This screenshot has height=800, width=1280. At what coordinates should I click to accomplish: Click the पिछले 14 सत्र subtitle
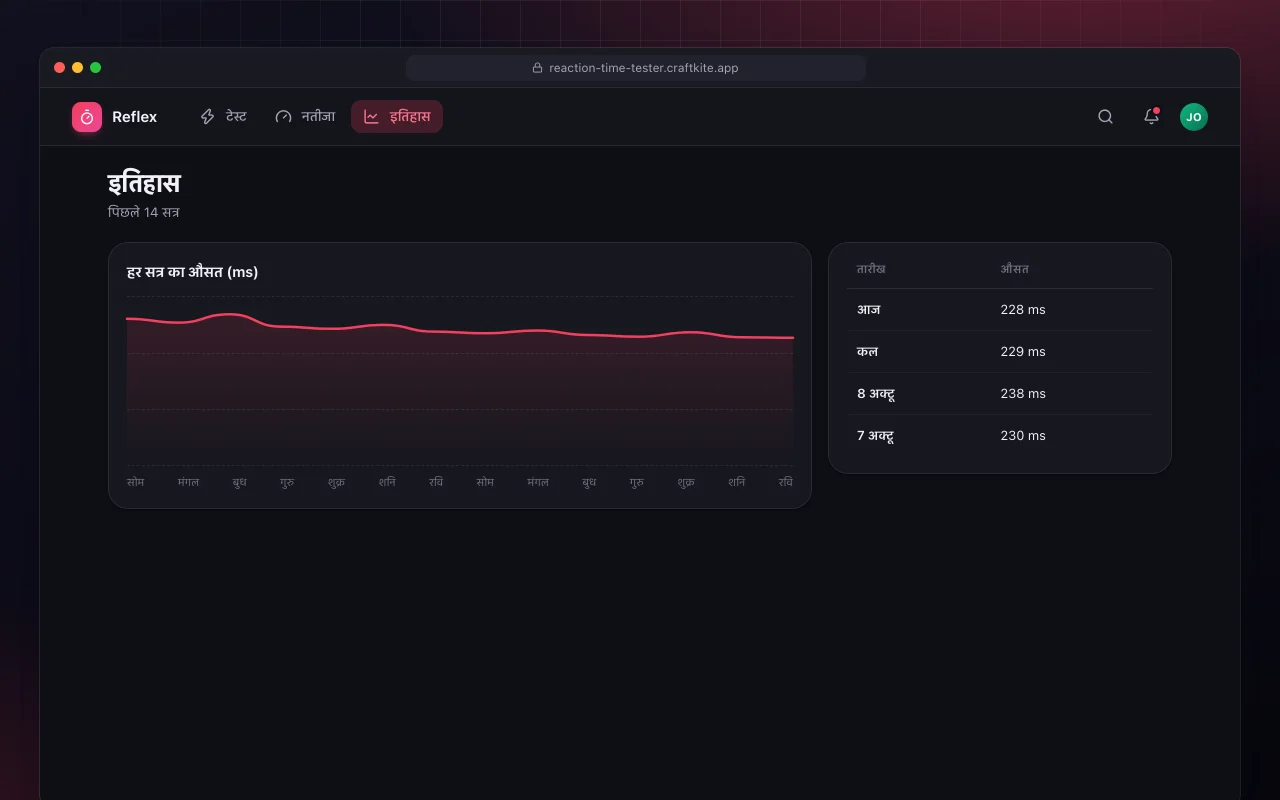click(x=144, y=212)
